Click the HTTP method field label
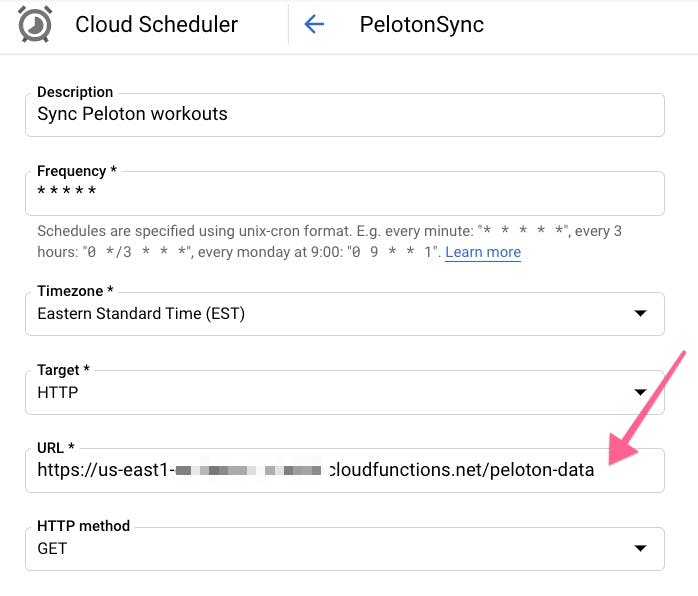Image resolution: width=698 pixels, height=596 pixels. (x=84, y=525)
